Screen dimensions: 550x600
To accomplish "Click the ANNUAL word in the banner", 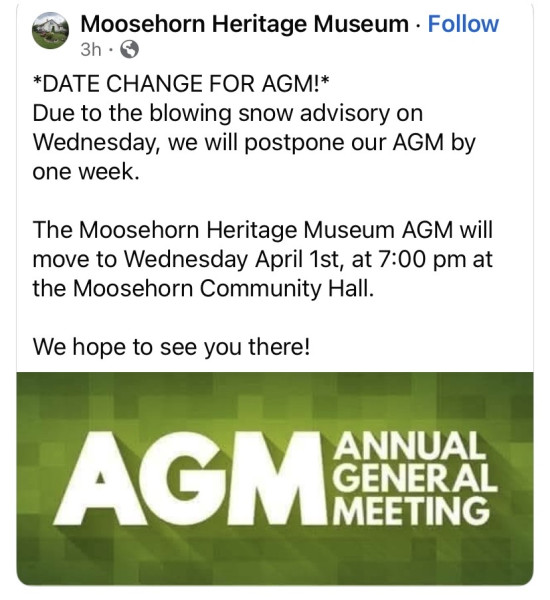I will [x=408, y=445].
